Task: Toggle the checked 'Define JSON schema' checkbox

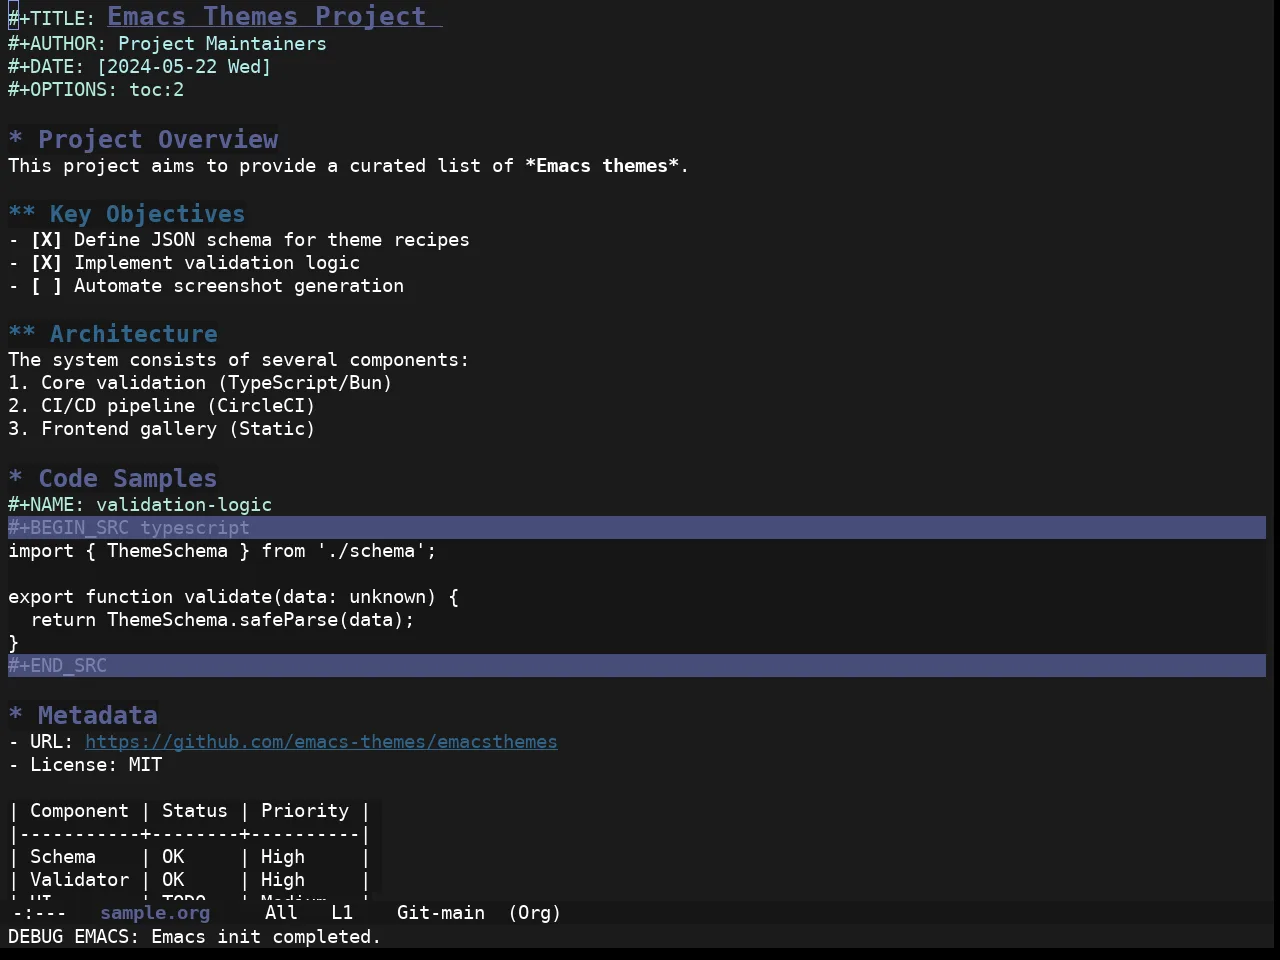Action: click(46, 240)
